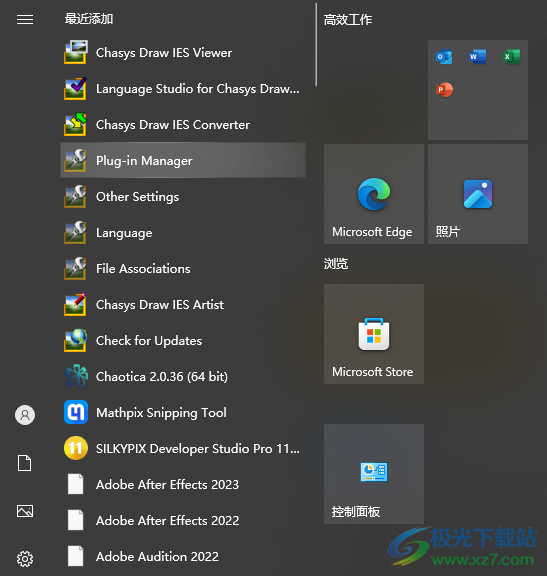Open Excel from the Office tile group
Image resolution: width=547 pixels, height=576 pixels.
511,57
